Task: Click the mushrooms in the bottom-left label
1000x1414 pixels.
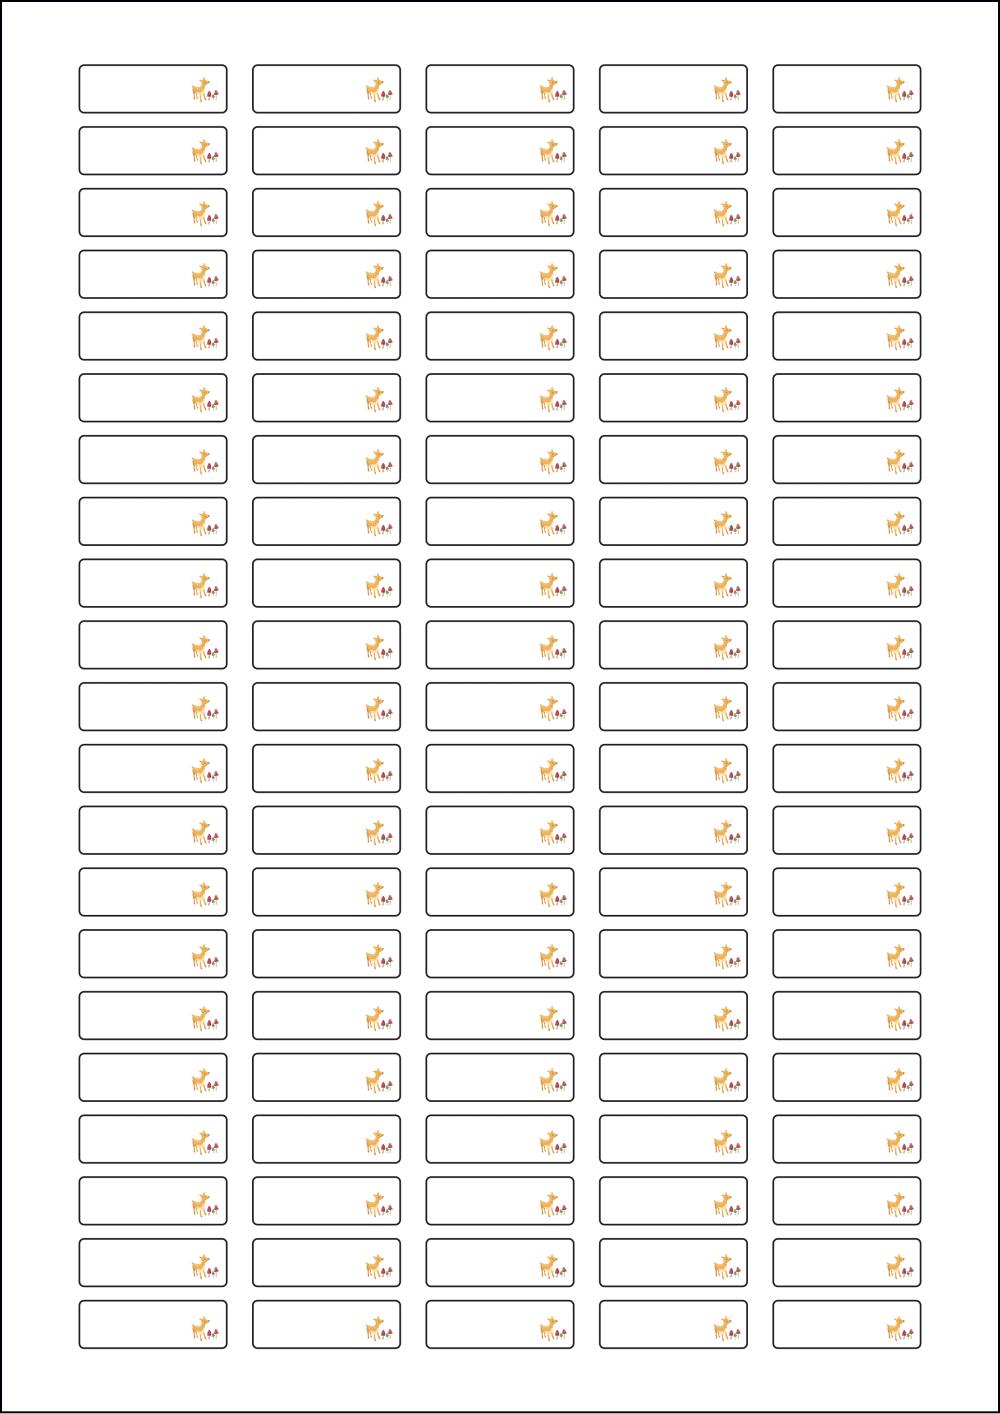Action: point(214,1332)
